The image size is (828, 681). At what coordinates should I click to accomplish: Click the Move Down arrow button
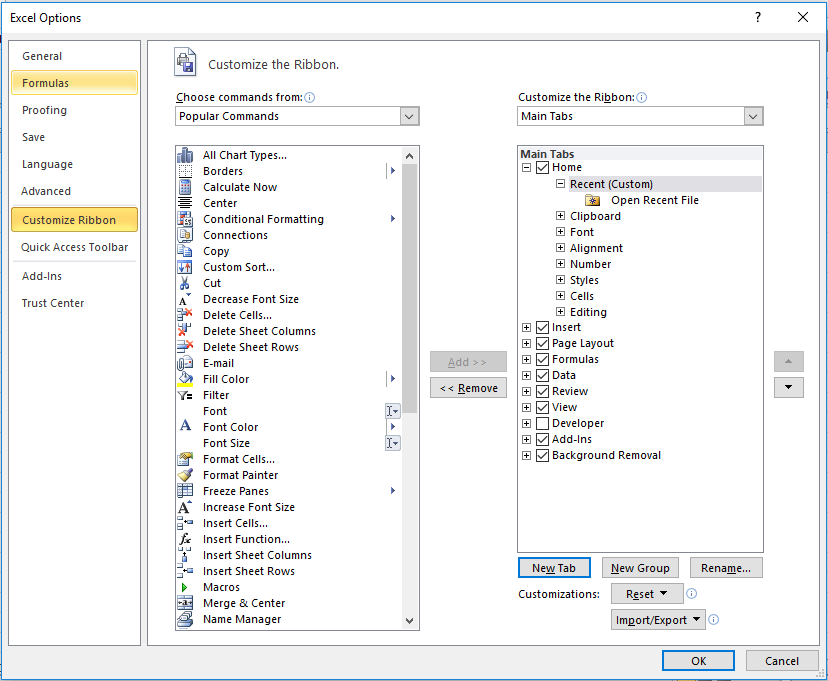788,387
